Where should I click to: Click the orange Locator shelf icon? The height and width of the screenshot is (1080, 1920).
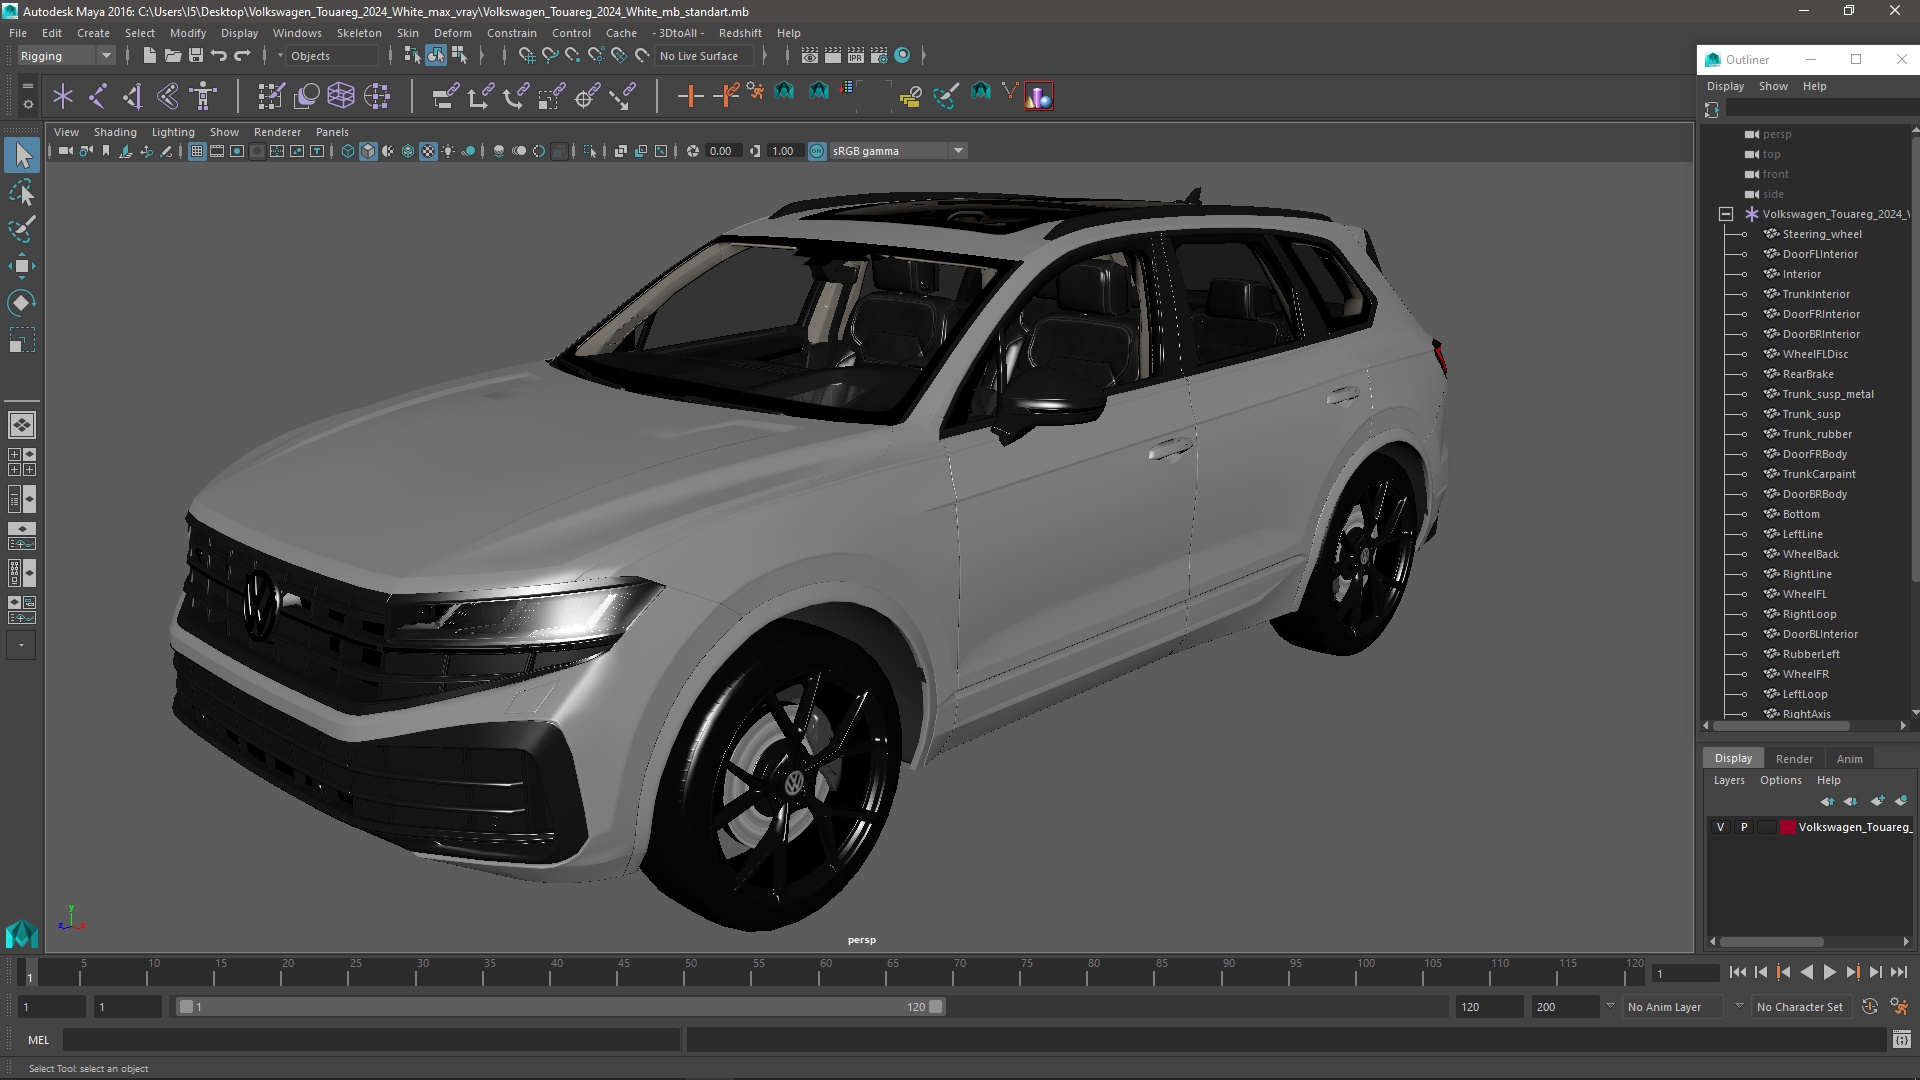[690, 96]
